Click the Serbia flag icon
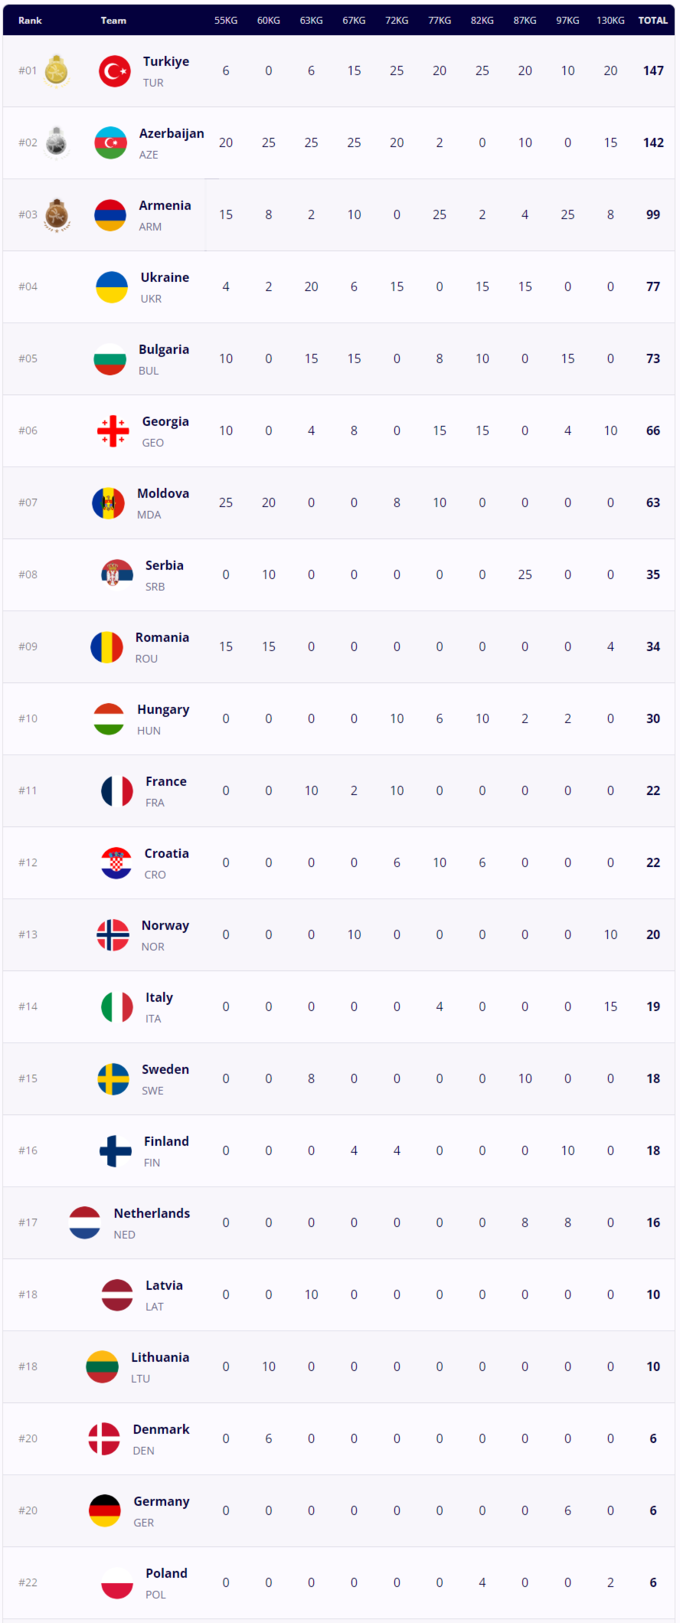The image size is (680, 1623). (117, 575)
